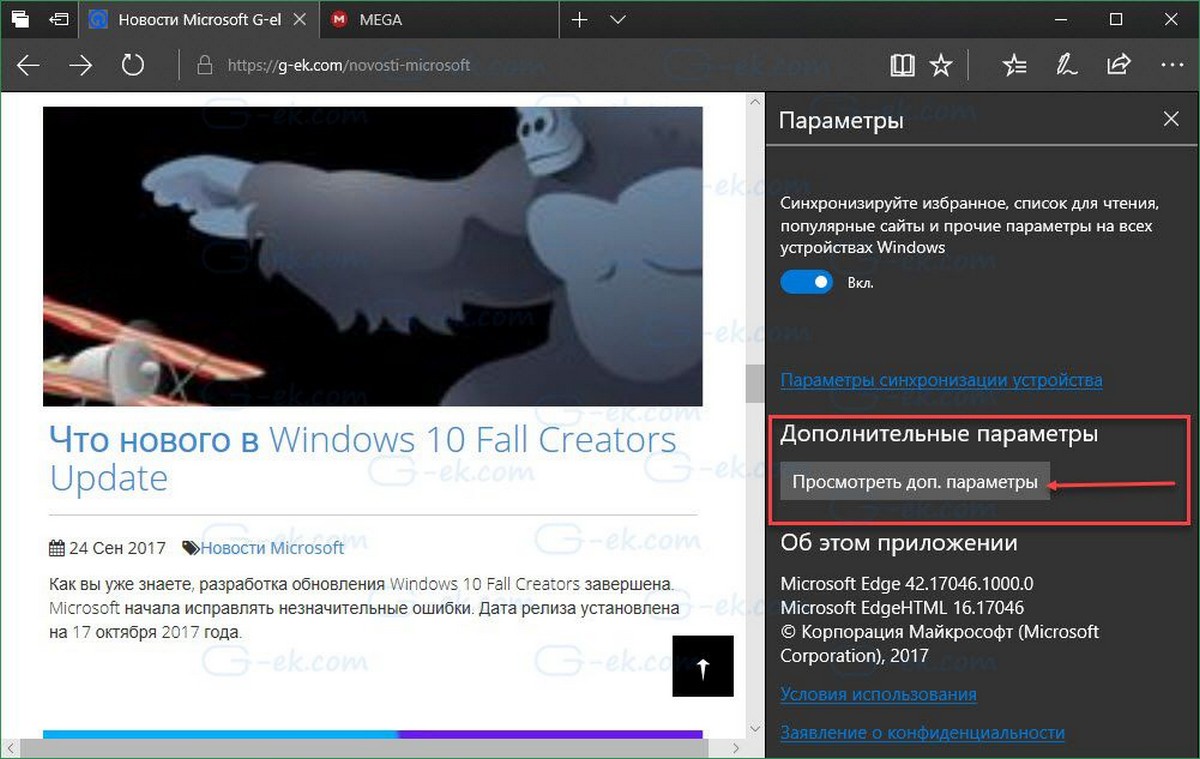Open Reading view book icon

coord(902,65)
